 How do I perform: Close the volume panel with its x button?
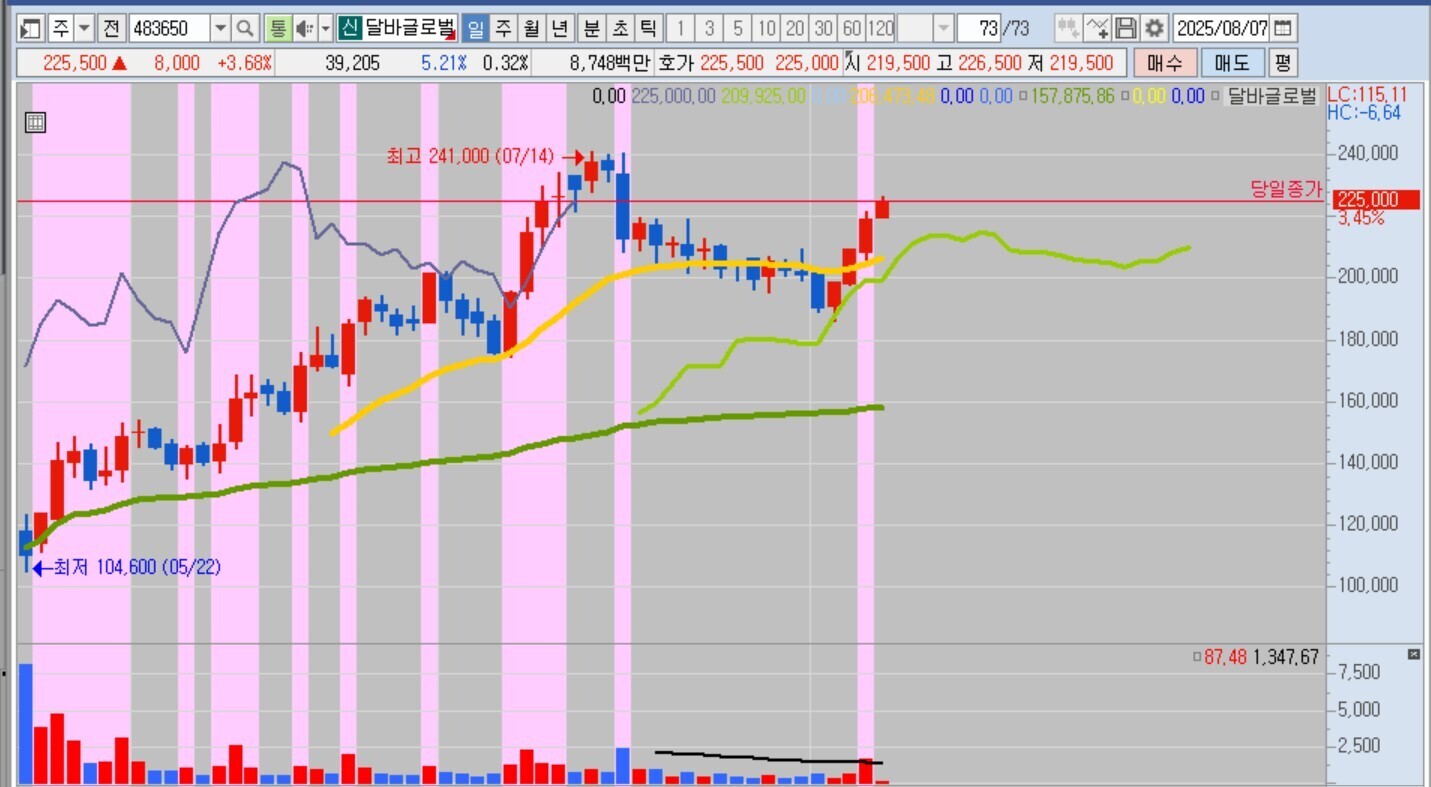click(1413, 654)
